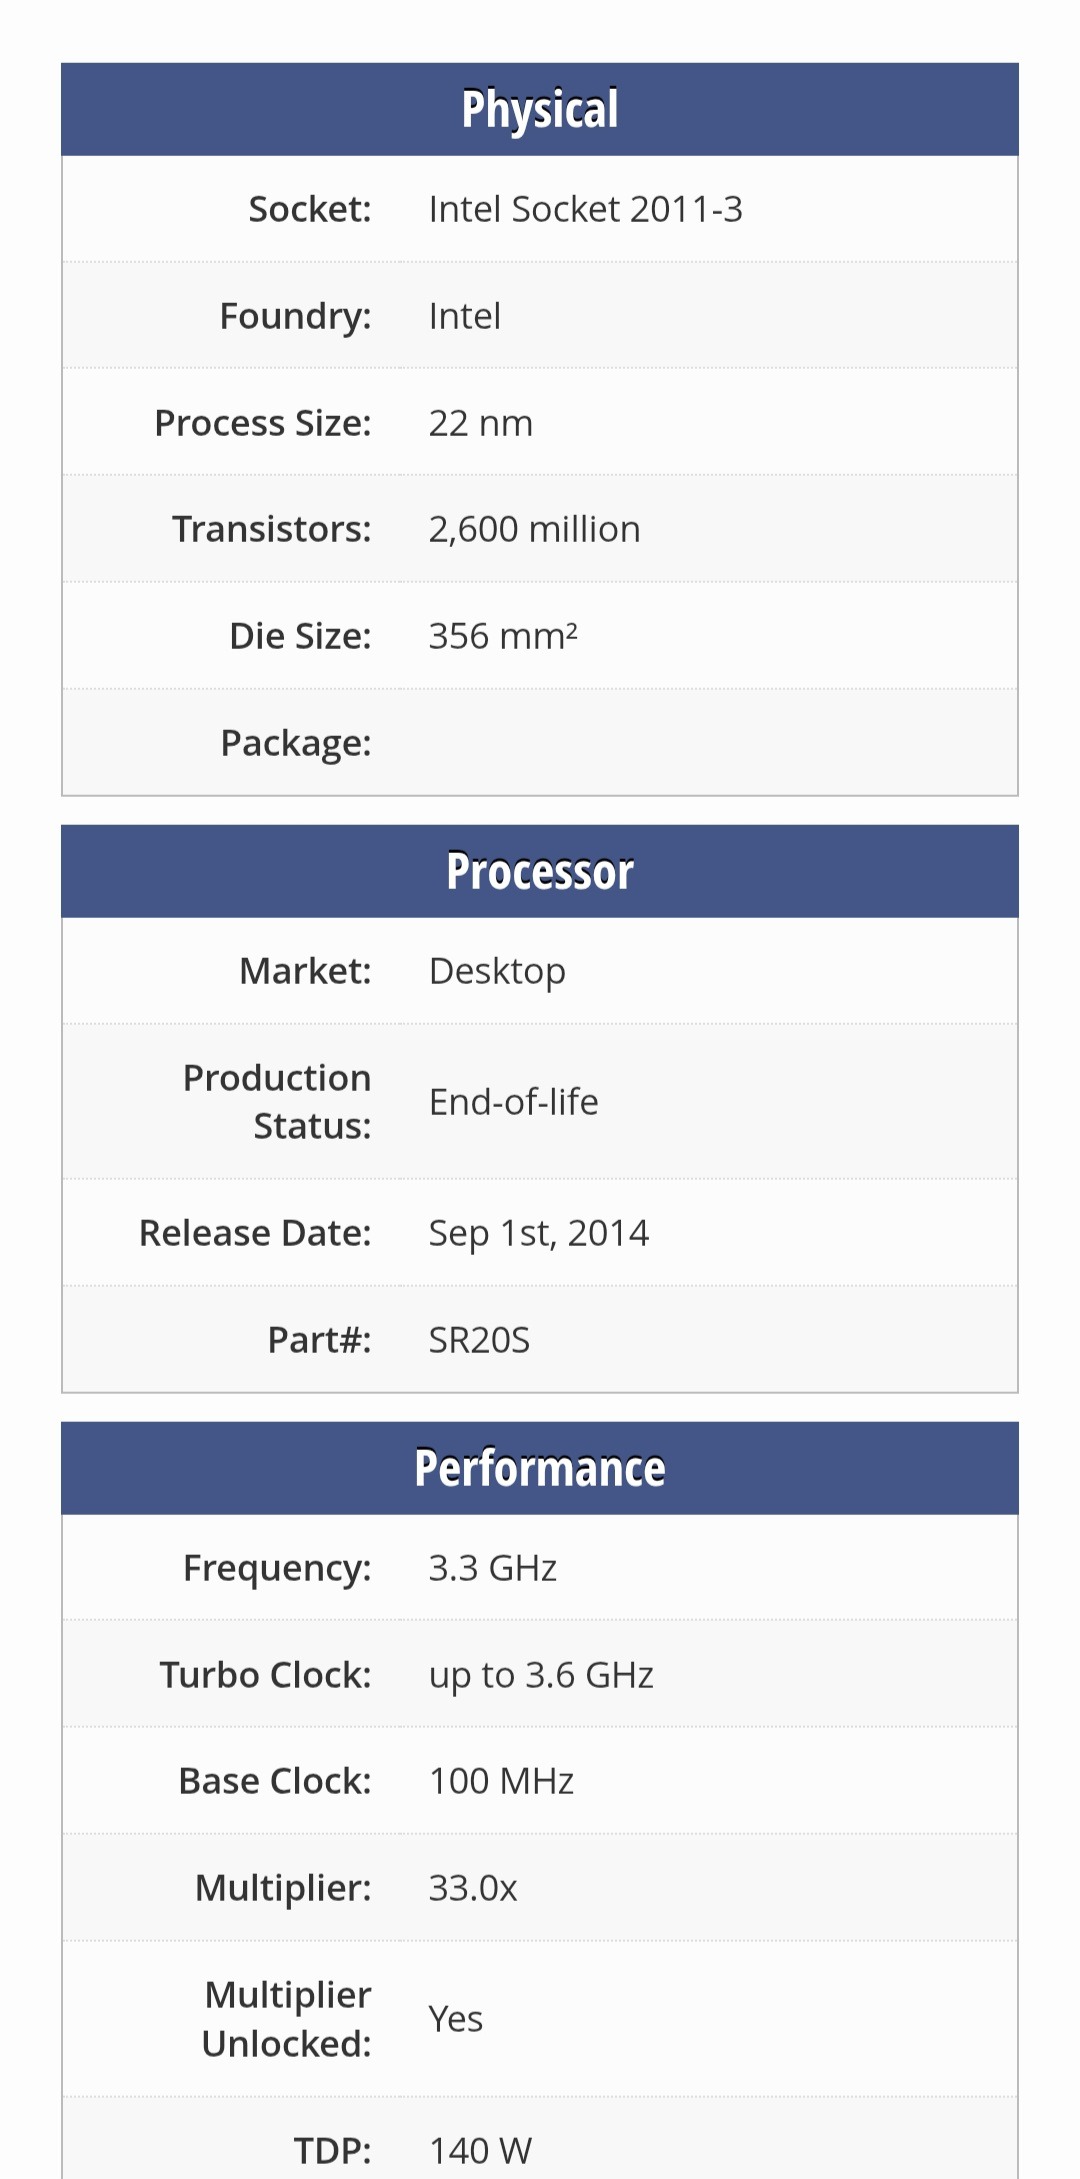Click the 100 MHz base clock value
Viewport: 1080px width, 2179px height.
[501, 1781]
